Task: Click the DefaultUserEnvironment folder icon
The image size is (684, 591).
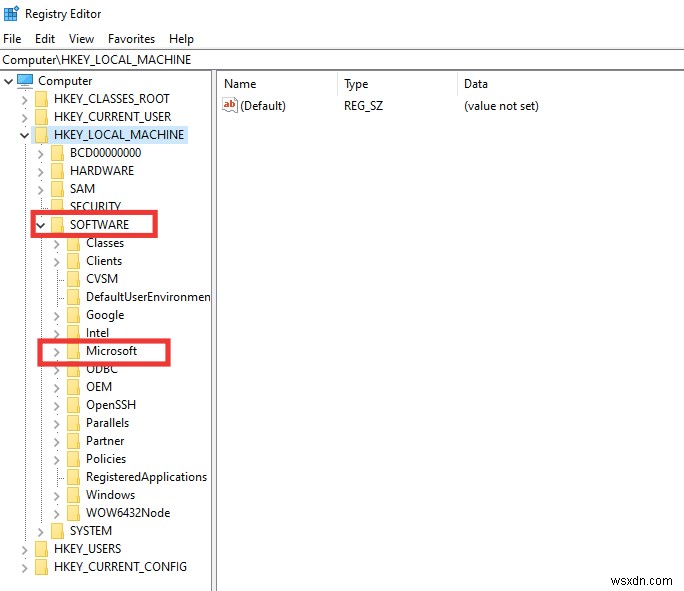Action: point(74,297)
